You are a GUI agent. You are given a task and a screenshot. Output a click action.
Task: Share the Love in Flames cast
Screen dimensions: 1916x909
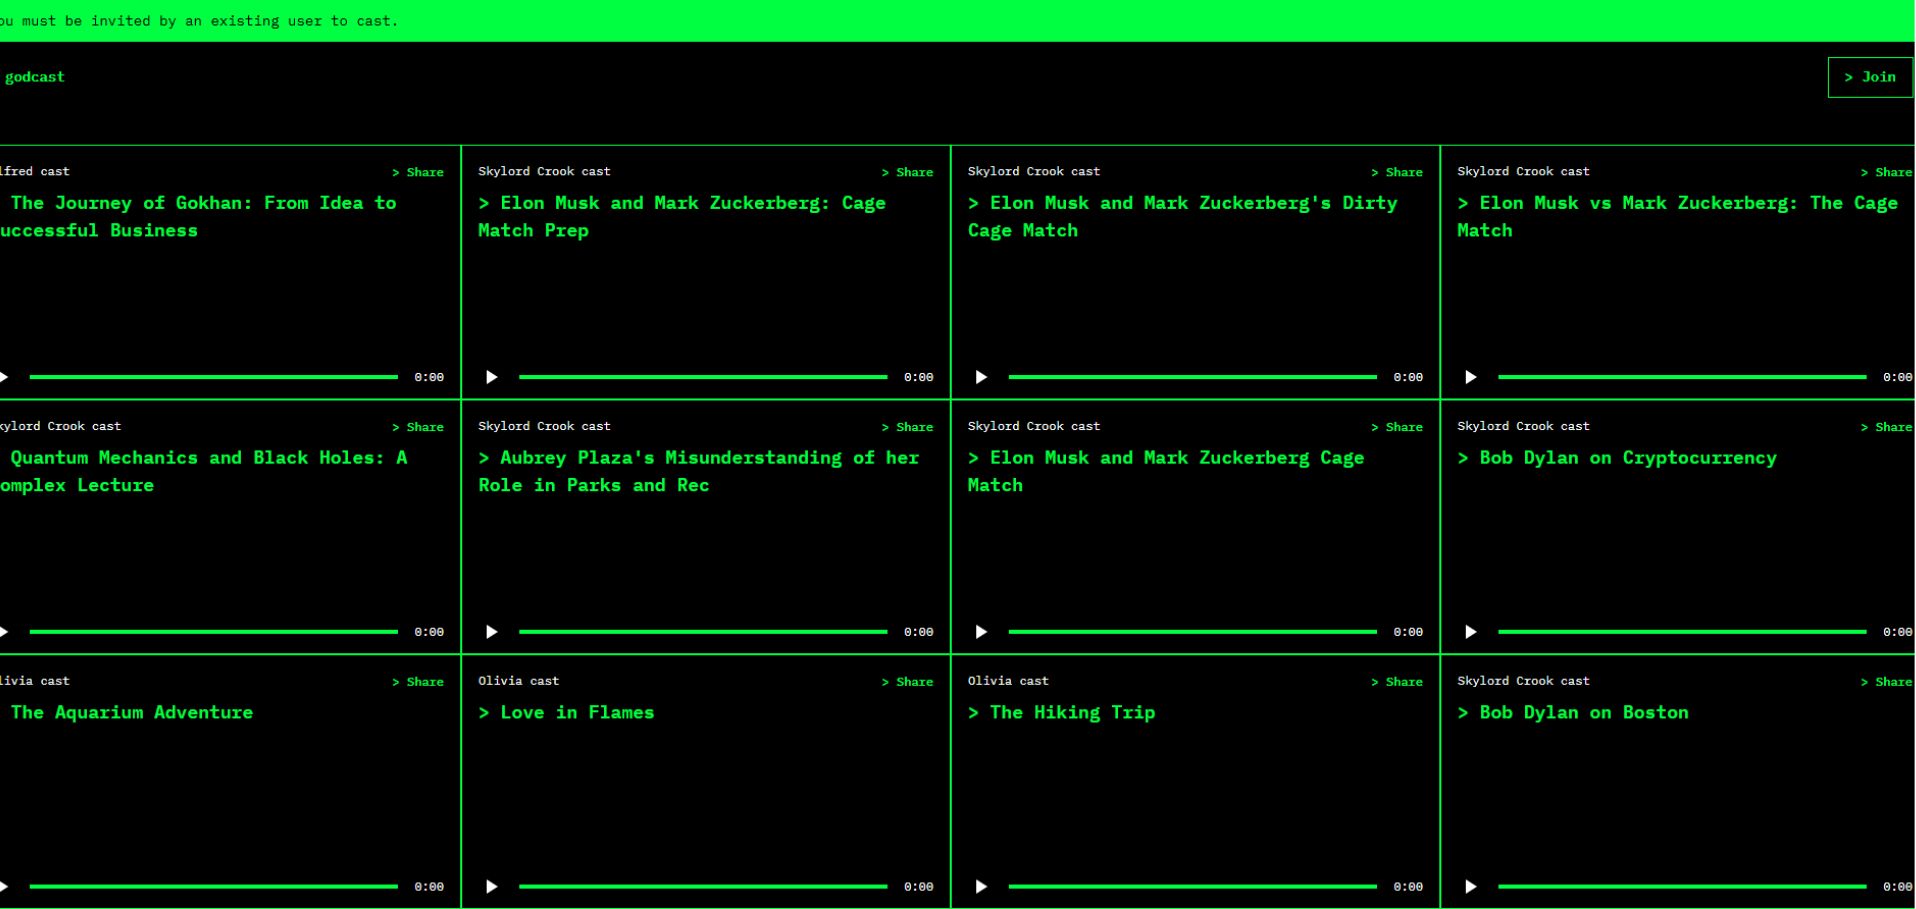click(x=907, y=682)
